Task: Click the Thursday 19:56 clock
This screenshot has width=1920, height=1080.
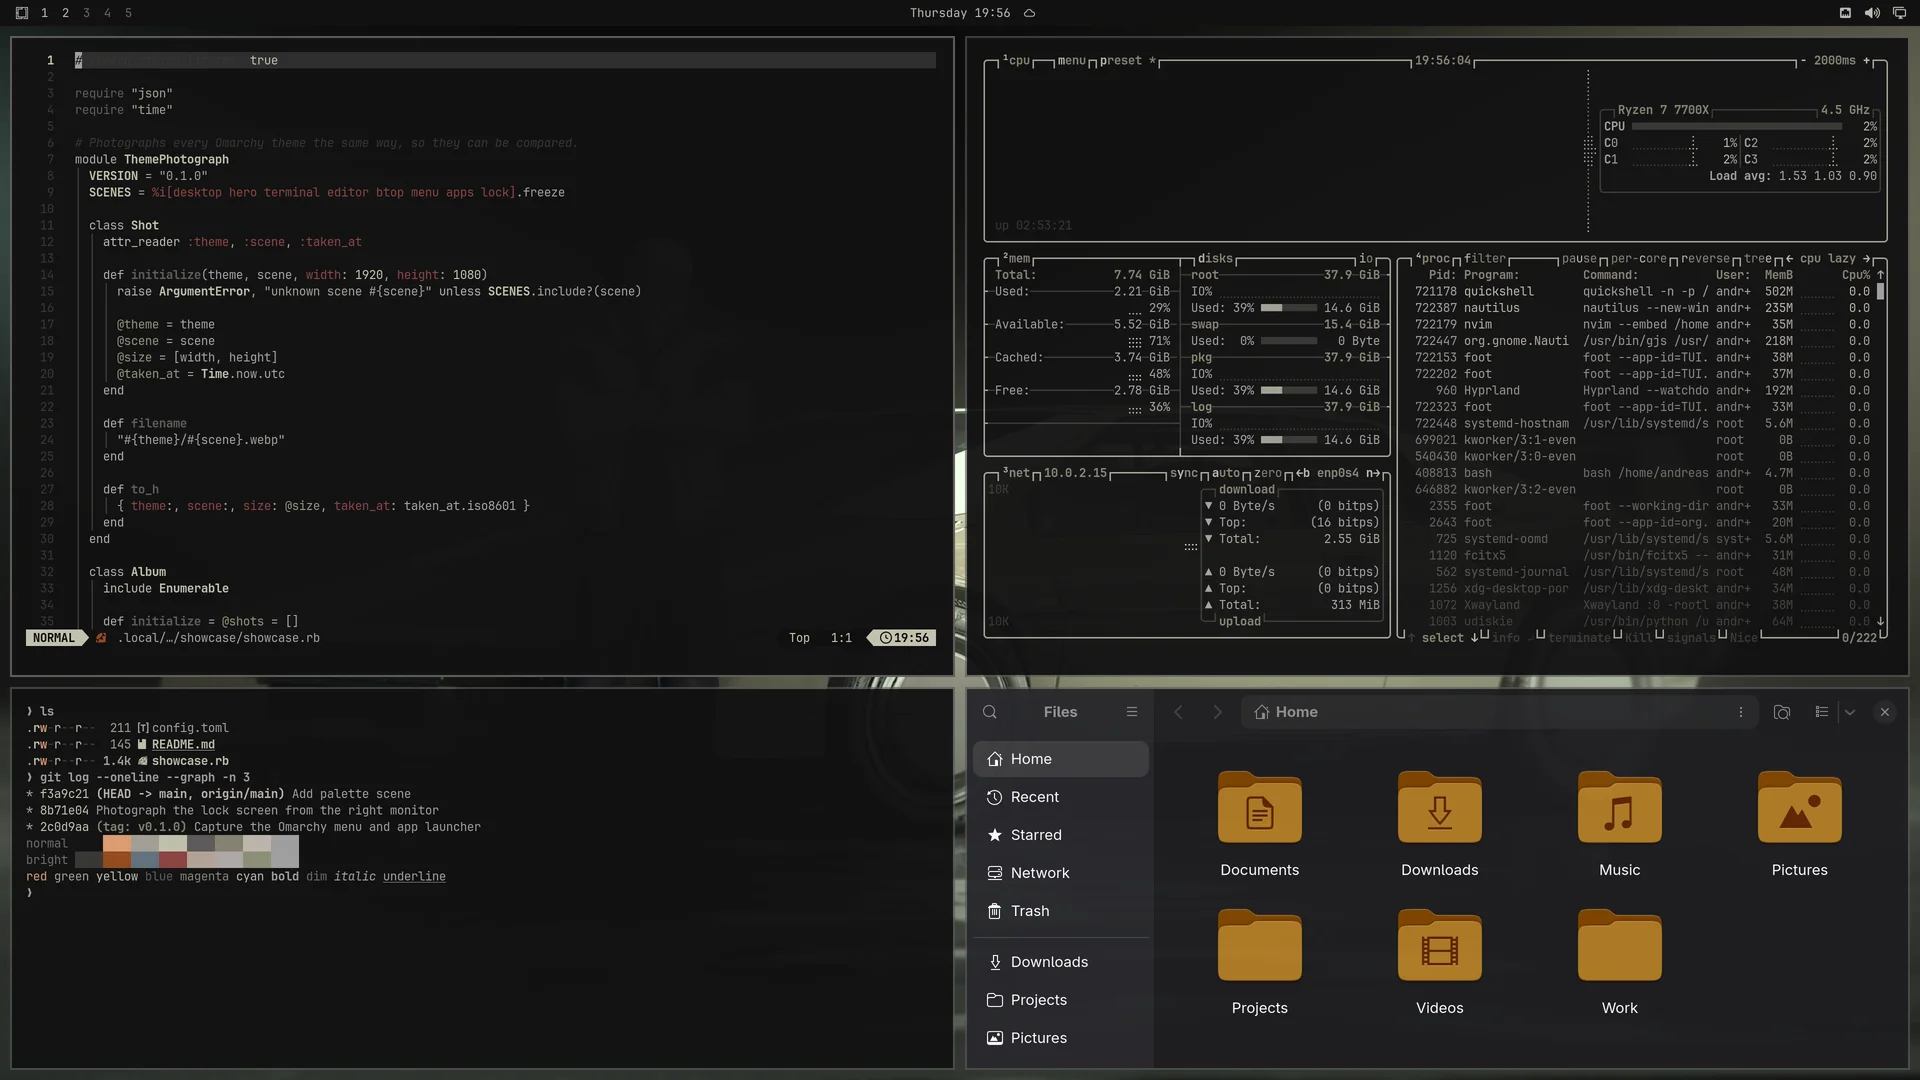Action: click(960, 13)
